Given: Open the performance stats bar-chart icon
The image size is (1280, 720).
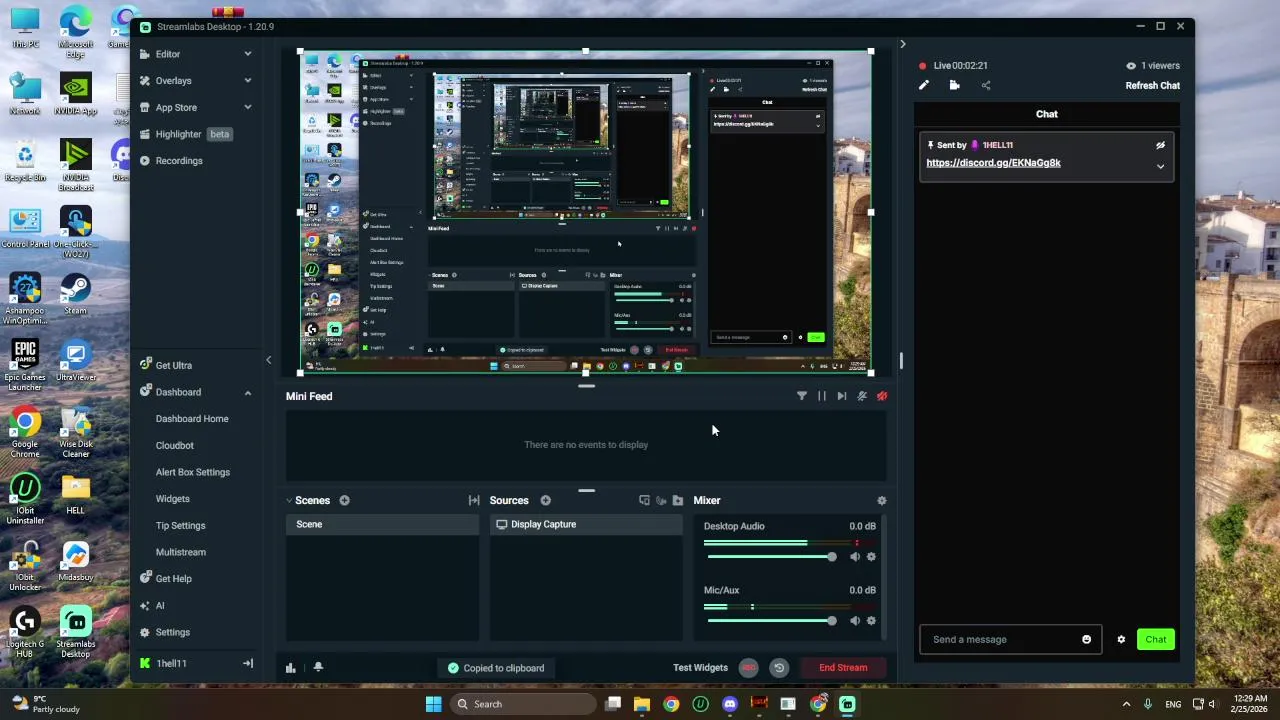Looking at the screenshot, I should pos(291,668).
